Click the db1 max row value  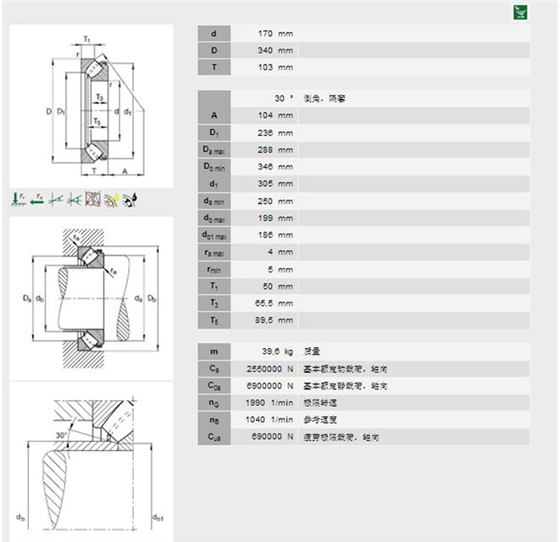[275, 235]
